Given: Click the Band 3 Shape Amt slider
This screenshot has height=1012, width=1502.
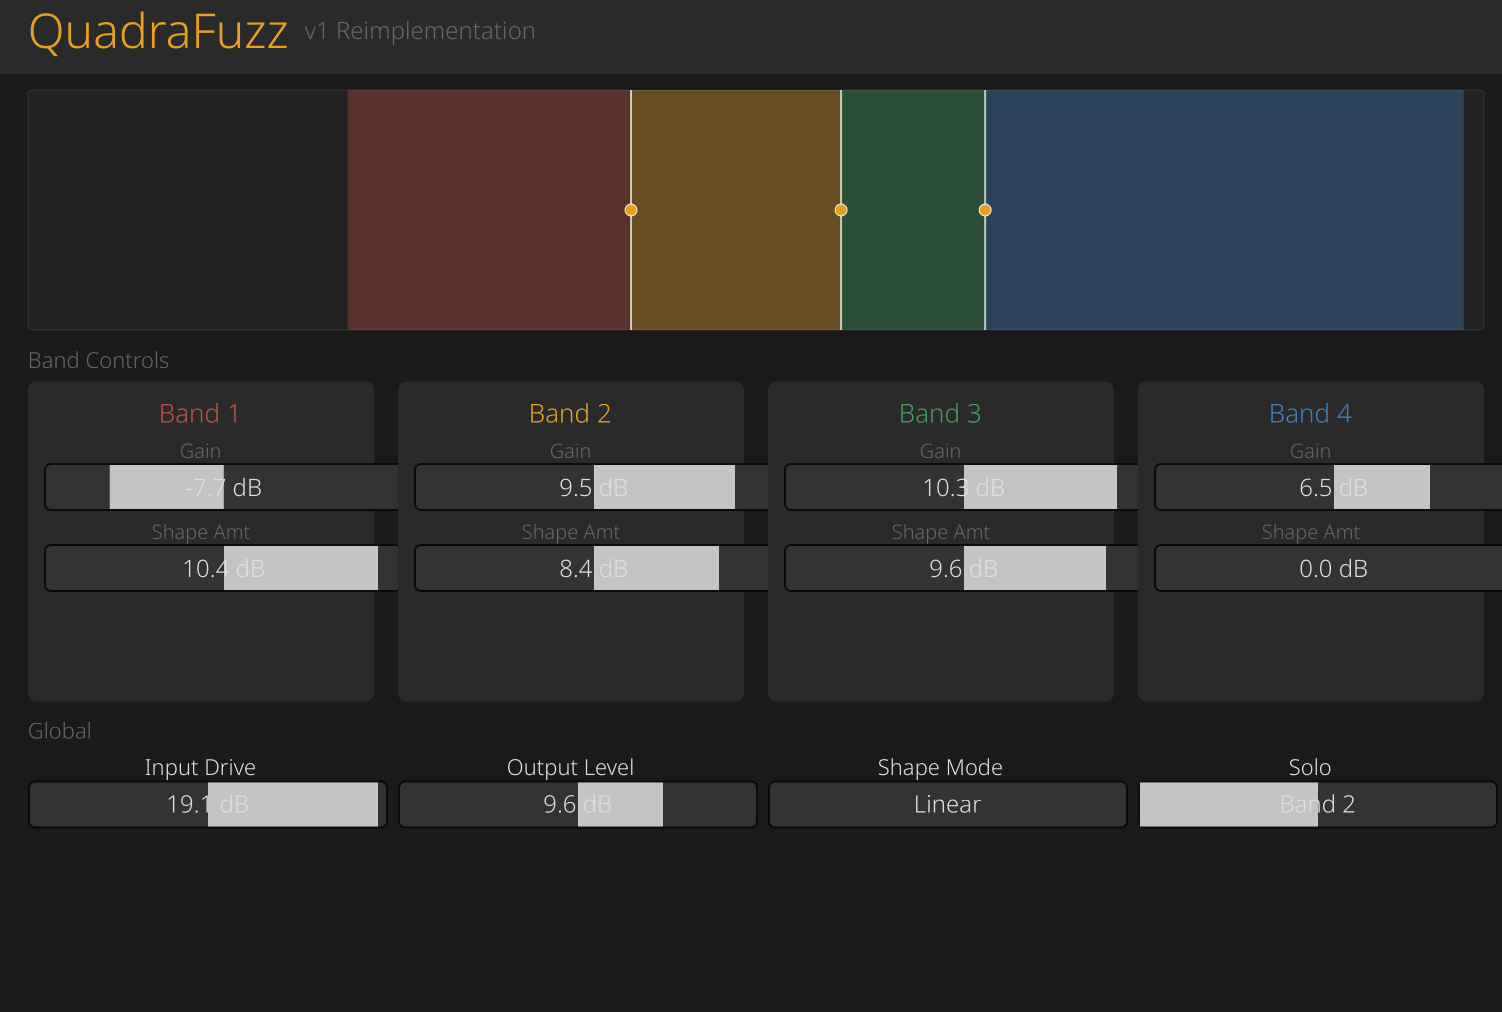Looking at the screenshot, I should 962,568.
